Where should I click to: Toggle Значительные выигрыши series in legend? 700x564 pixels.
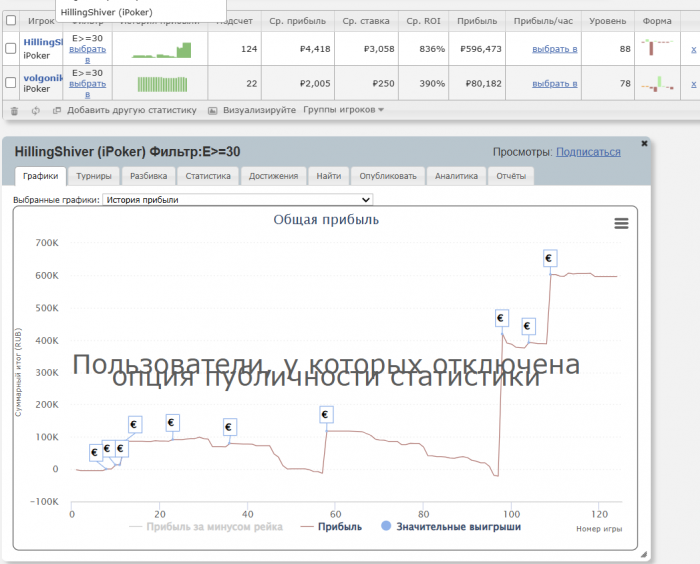[451, 526]
